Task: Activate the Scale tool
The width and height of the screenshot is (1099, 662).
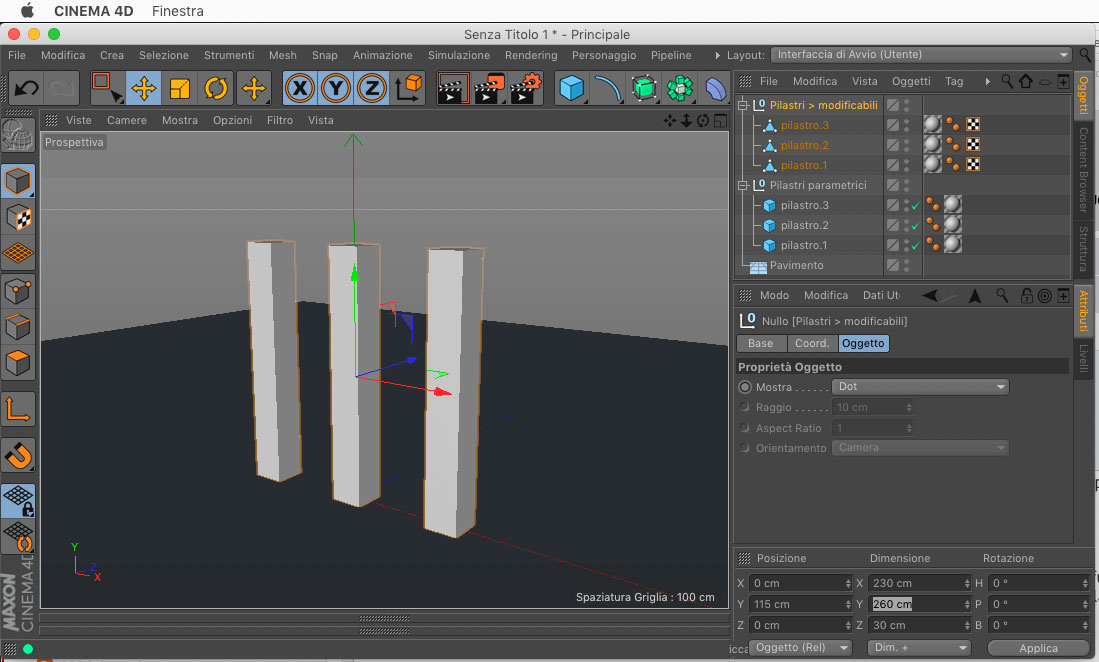Action: [x=179, y=88]
